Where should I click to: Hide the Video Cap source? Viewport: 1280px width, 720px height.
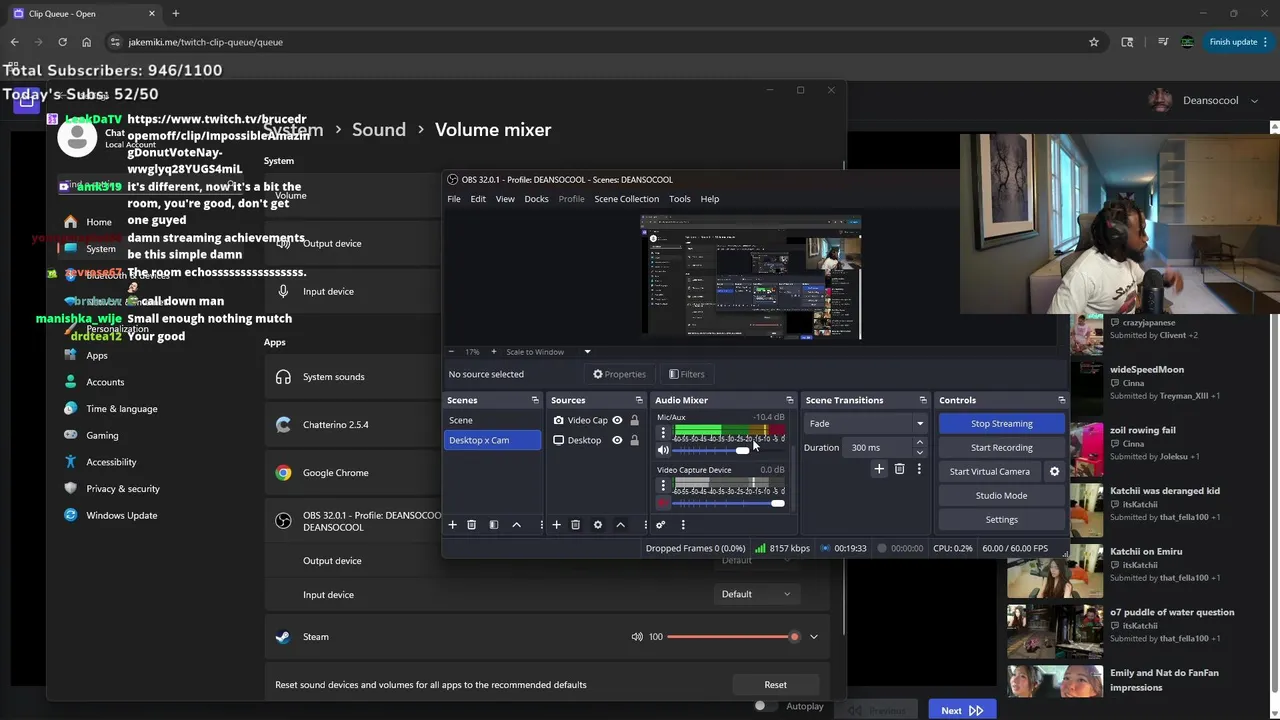coord(617,421)
